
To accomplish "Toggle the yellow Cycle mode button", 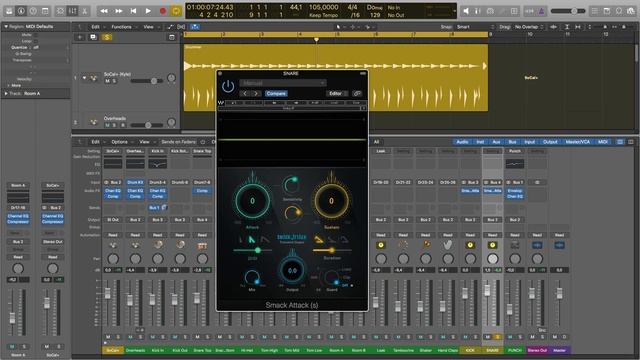I will (x=176, y=11).
